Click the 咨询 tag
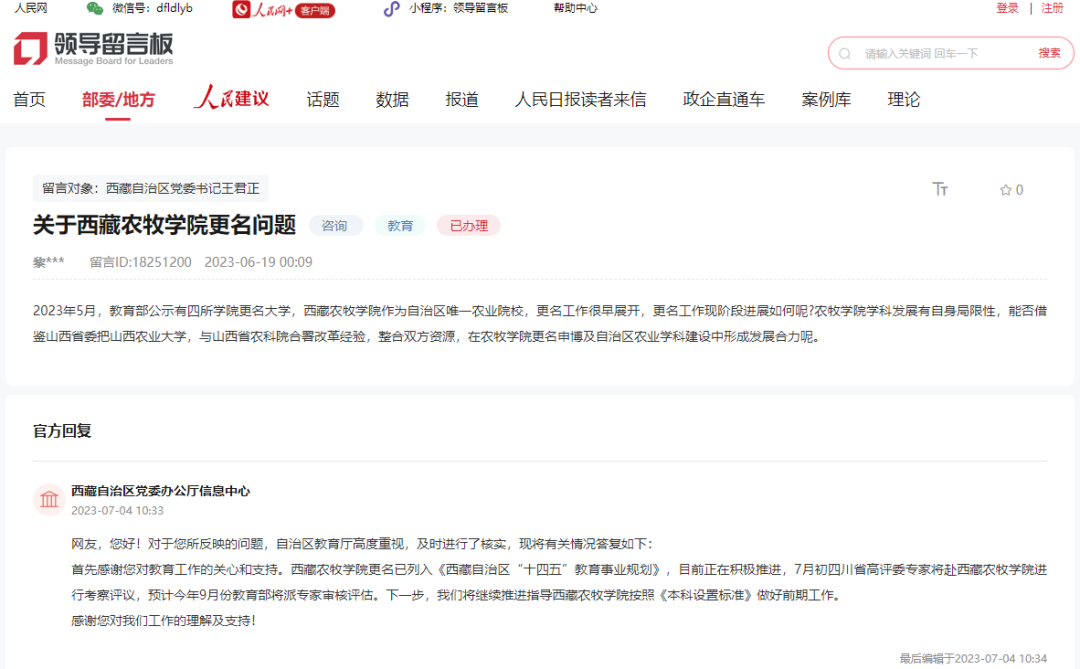1080x669 pixels. pyautogui.click(x=335, y=226)
